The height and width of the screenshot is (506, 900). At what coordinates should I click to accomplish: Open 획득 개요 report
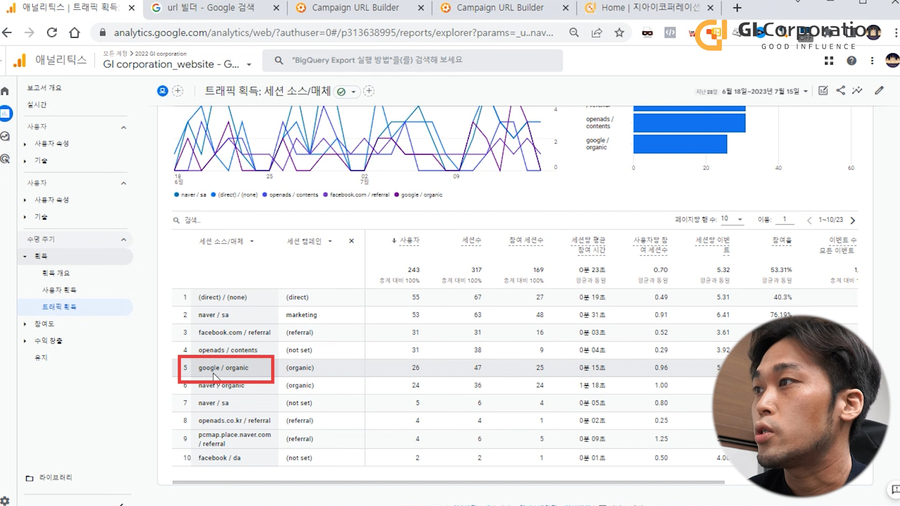click(x=56, y=273)
